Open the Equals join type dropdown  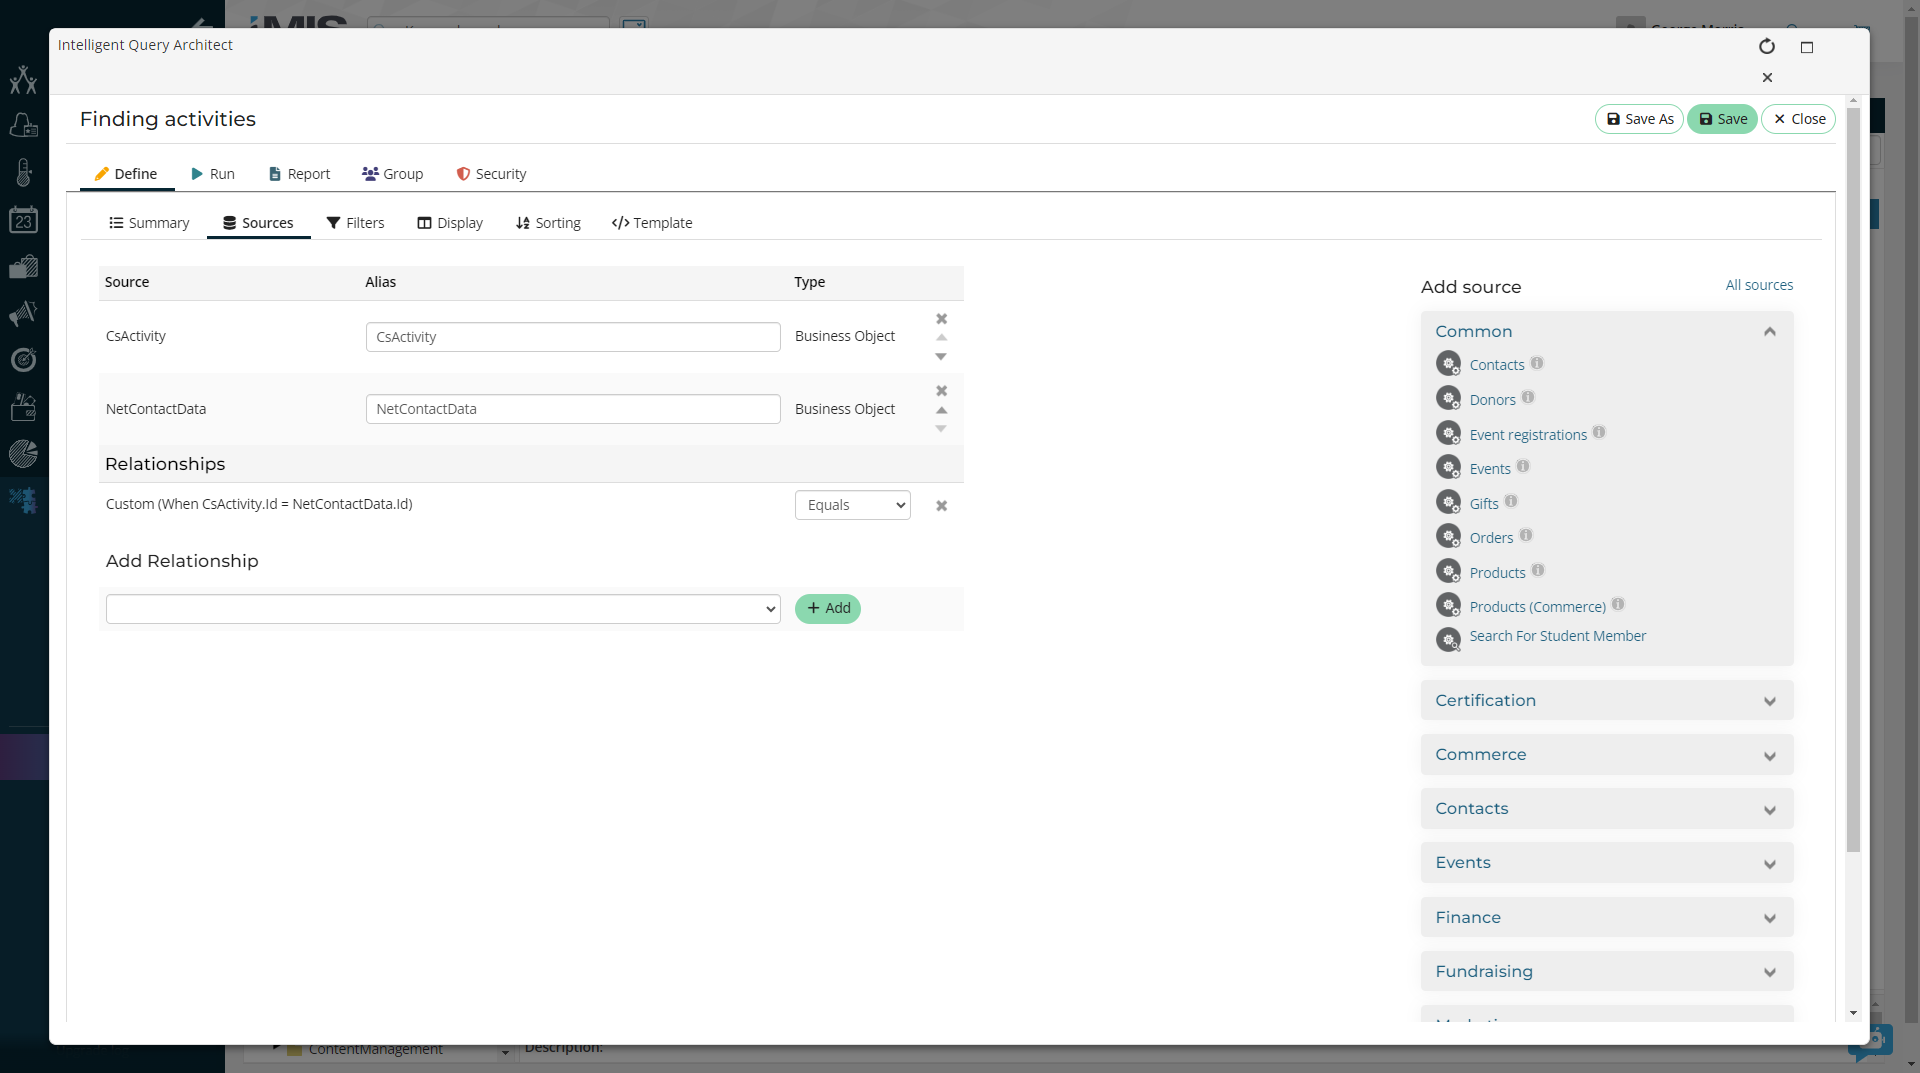click(852, 505)
